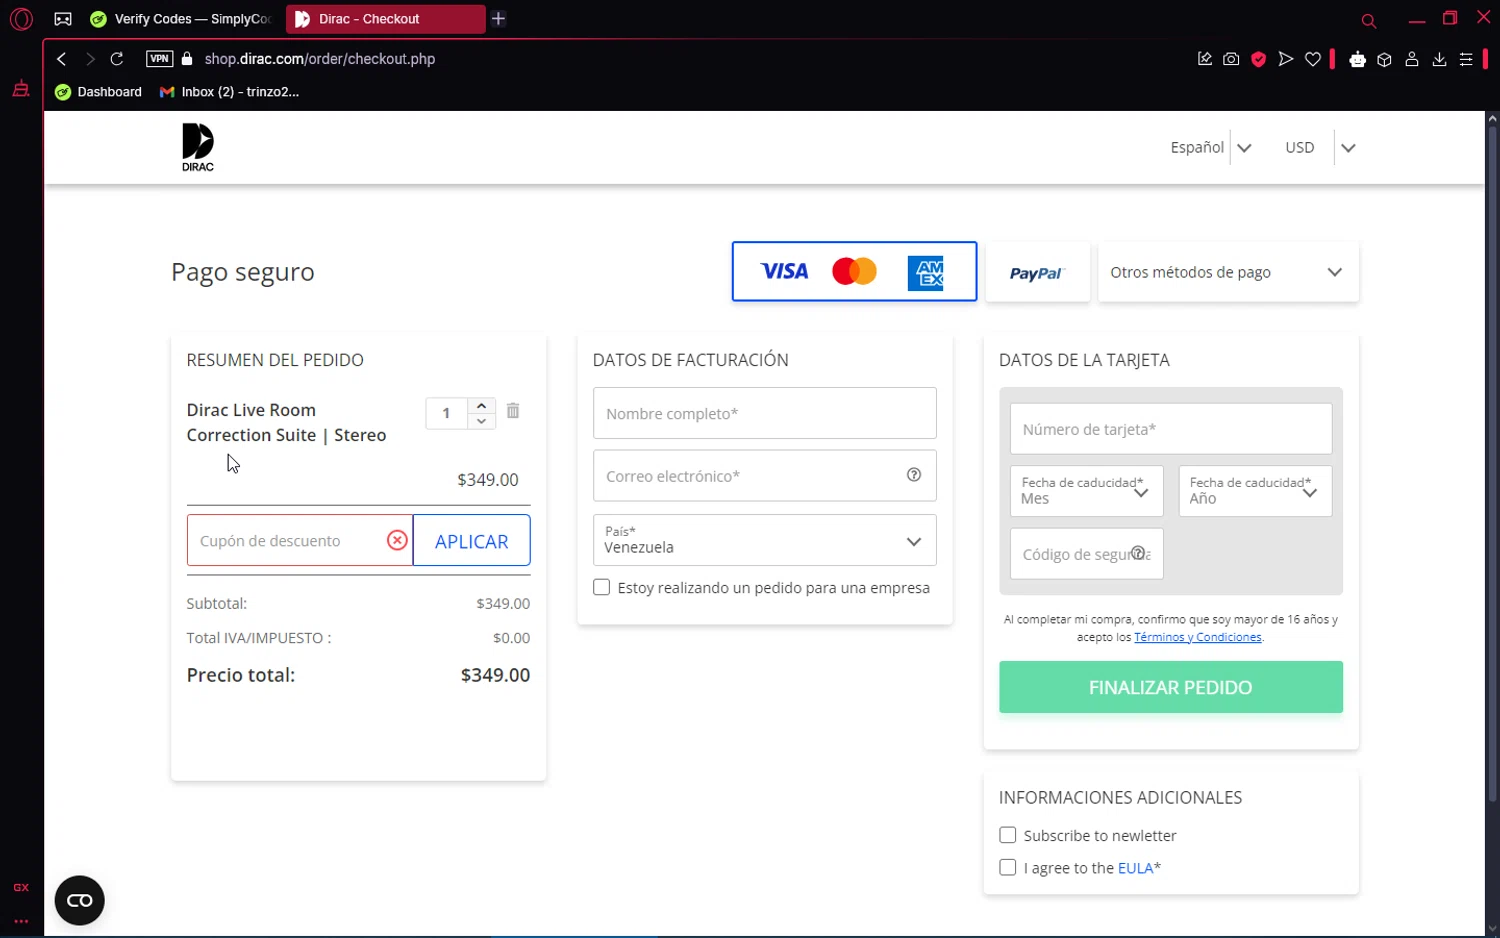
Task: Click FINALIZAR PEDIDO button
Action: pyautogui.click(x=1171, y=687)
